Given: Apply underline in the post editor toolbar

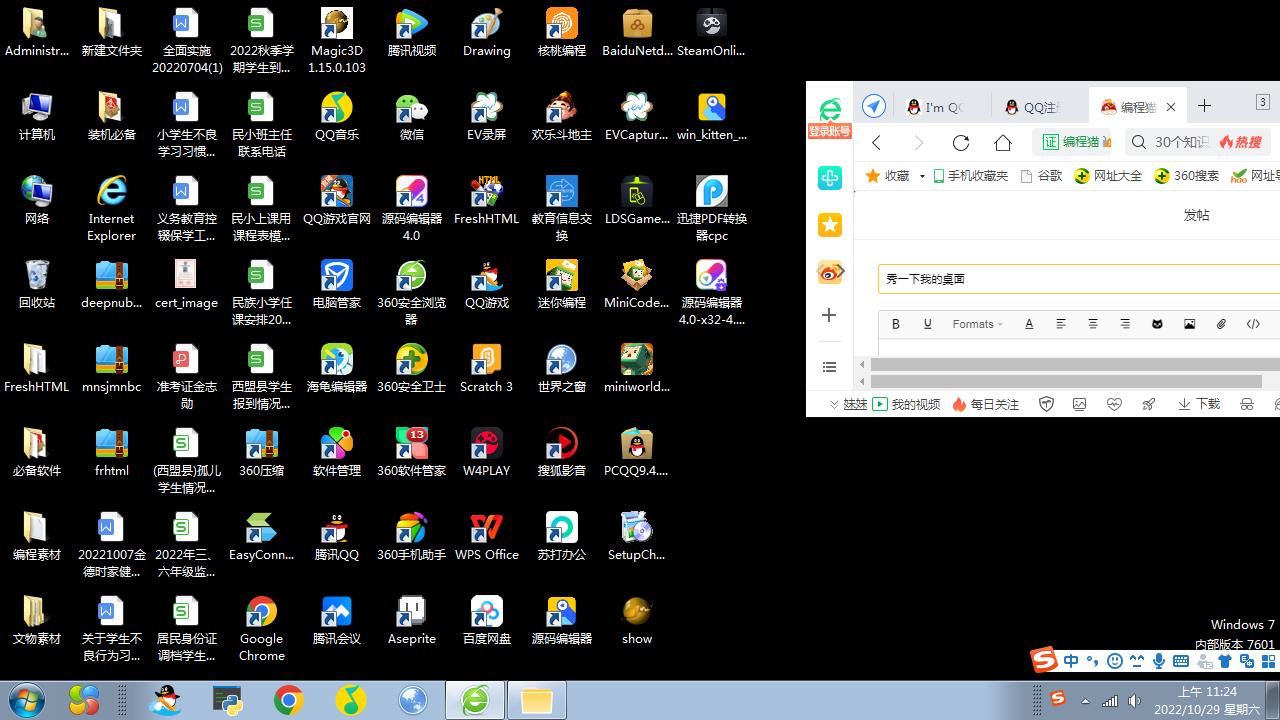Looking at the screenshot, I should (x=928, y=324).
